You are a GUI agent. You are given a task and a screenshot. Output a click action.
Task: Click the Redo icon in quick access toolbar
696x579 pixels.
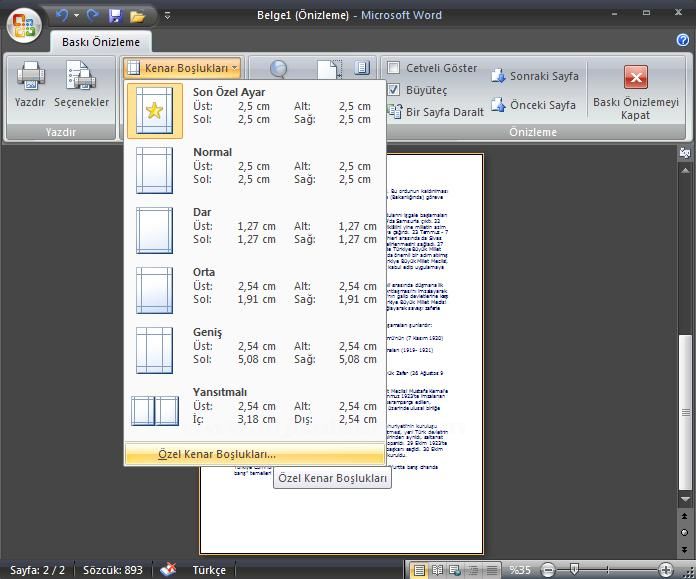(x=92, y=16)
